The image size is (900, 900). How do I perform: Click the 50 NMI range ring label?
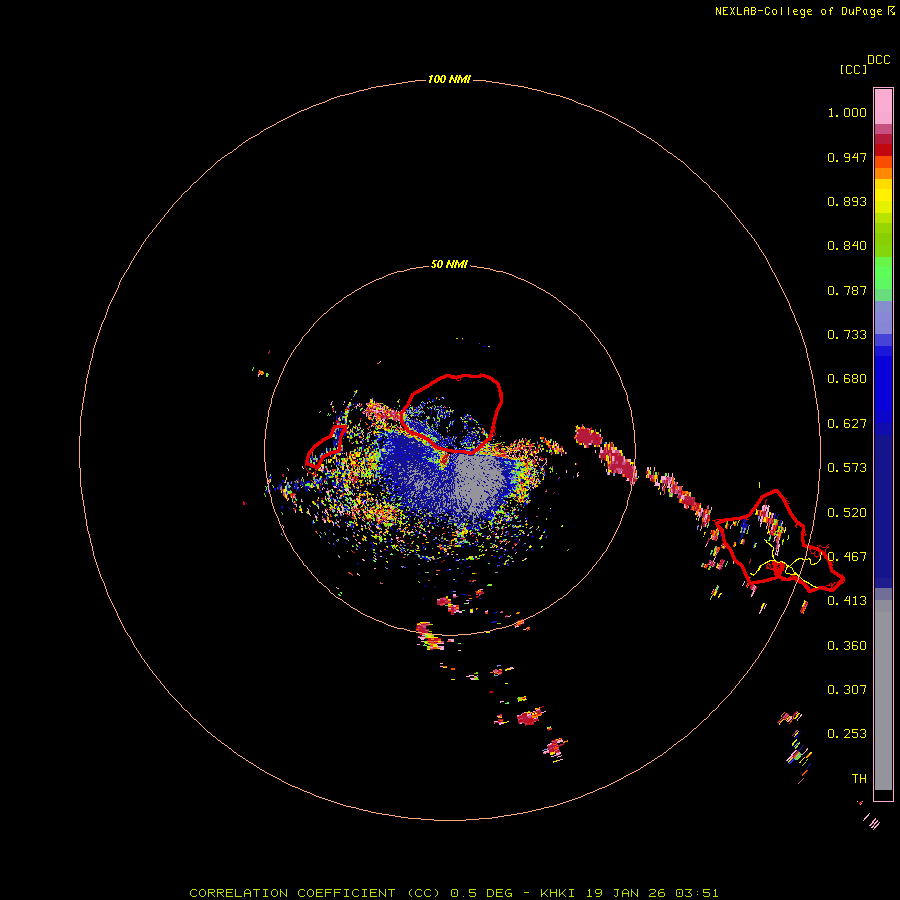tap(449, 264)
